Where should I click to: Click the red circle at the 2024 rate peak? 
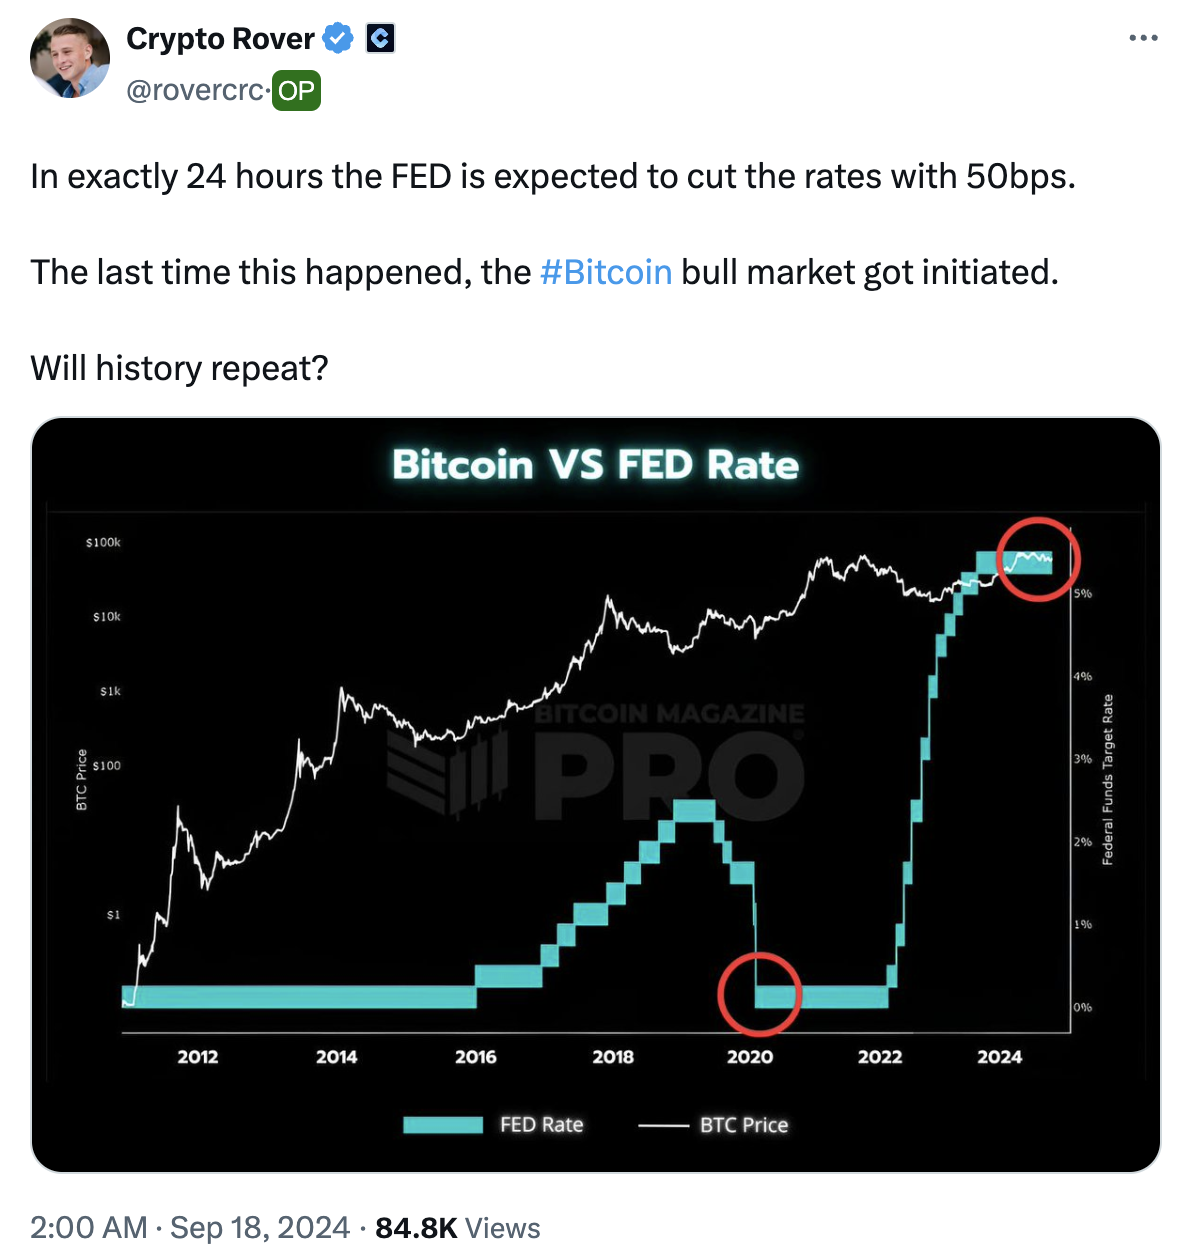[1038, 559]
